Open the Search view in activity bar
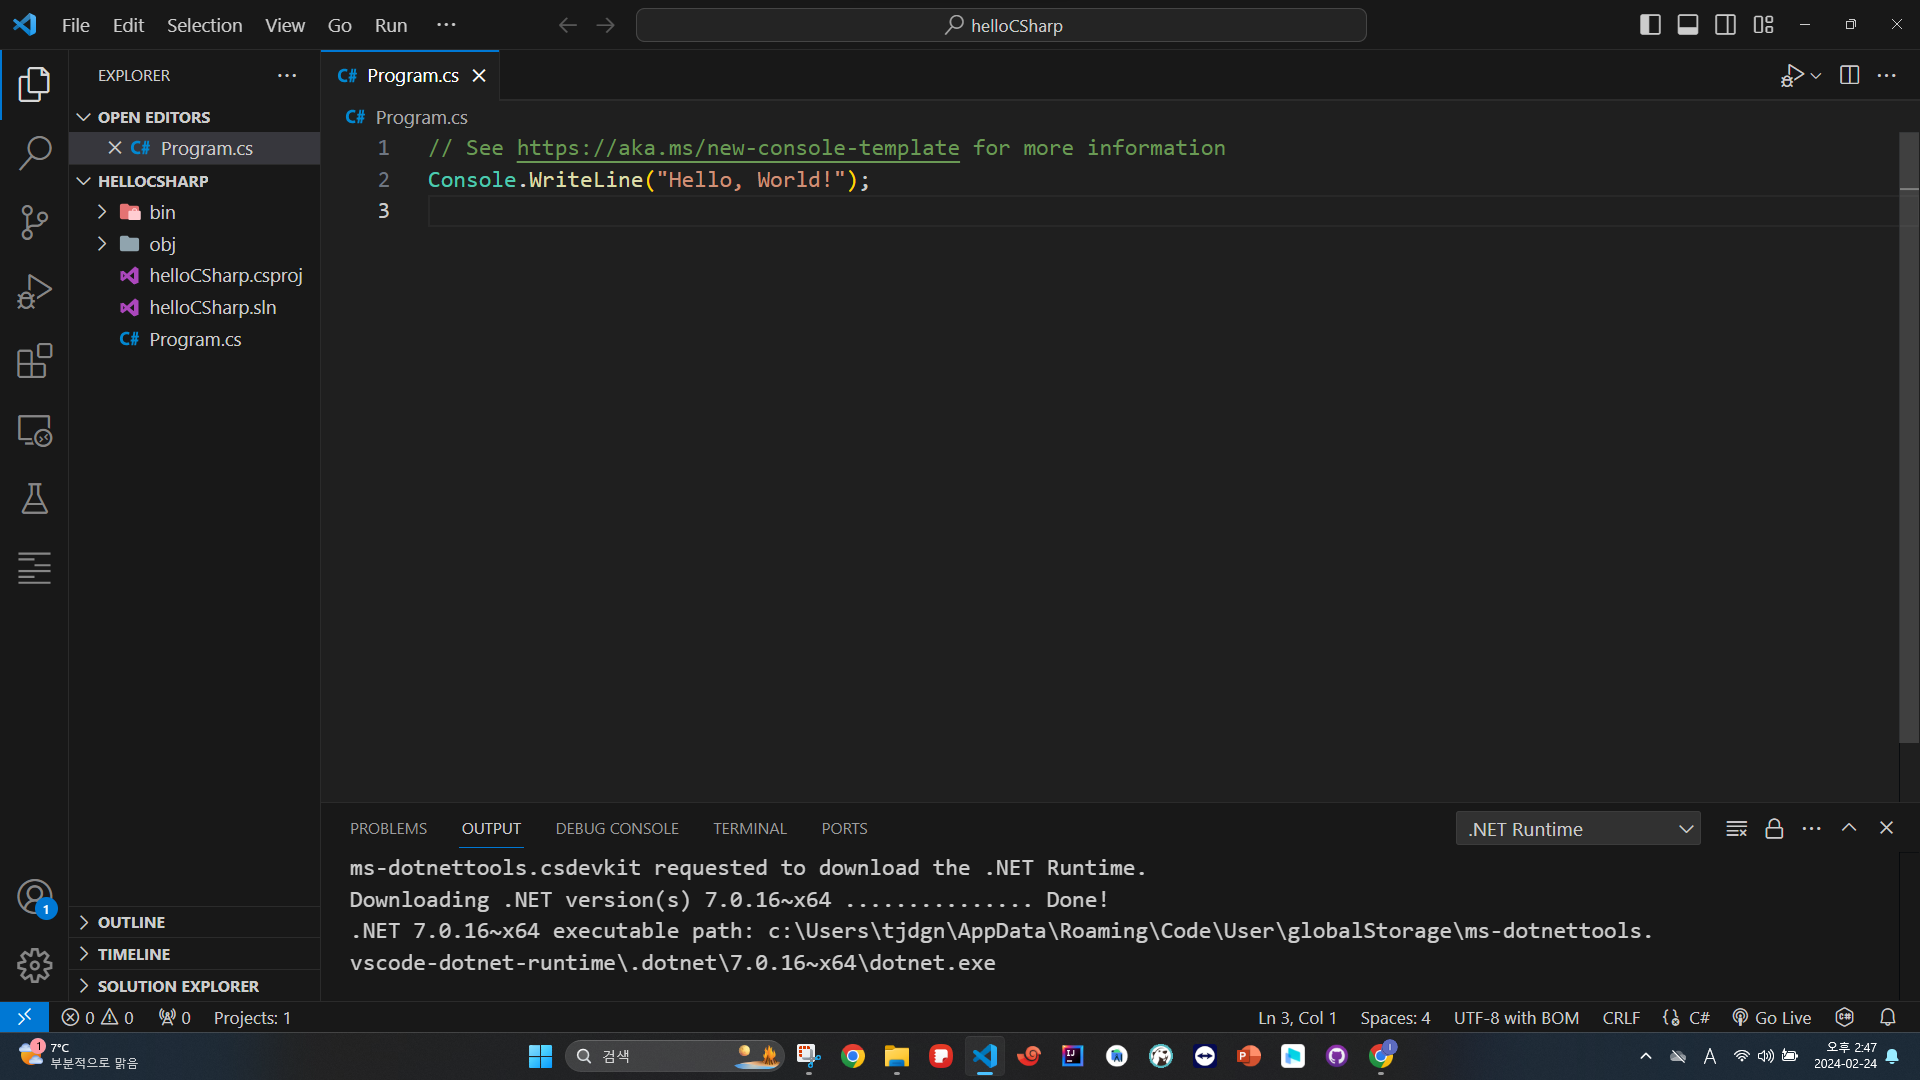This screenshot has width=1920, height=1080. tap(34, 153)
